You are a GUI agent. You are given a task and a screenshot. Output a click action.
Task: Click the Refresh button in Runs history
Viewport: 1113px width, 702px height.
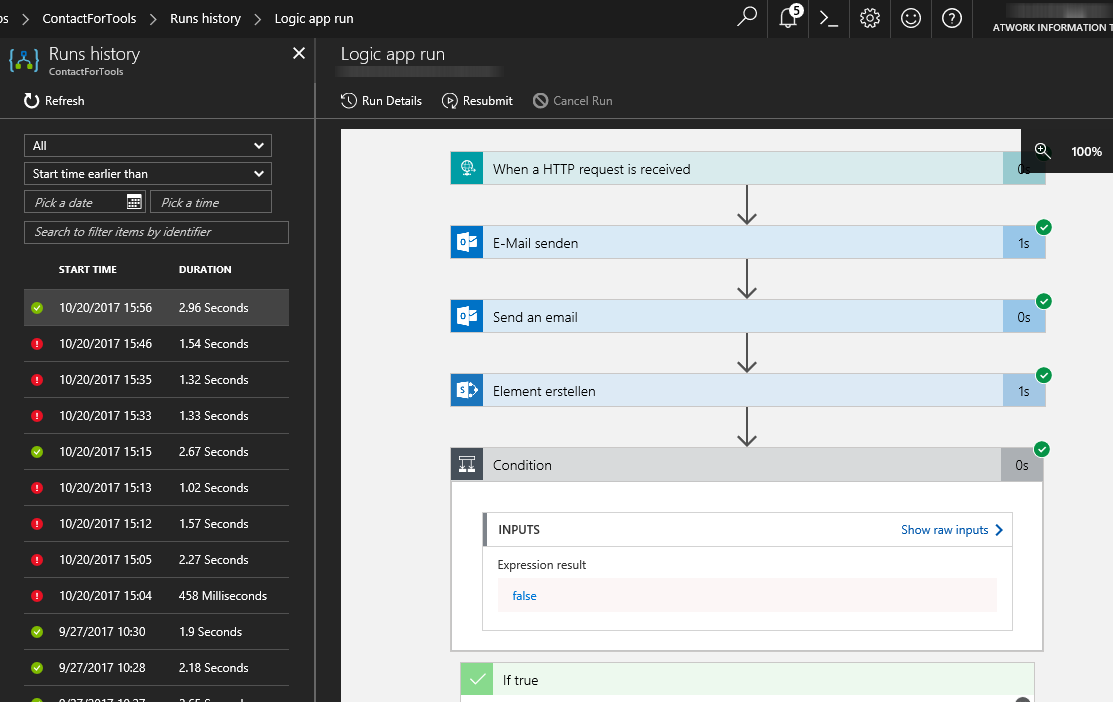[x=55, y=101]
